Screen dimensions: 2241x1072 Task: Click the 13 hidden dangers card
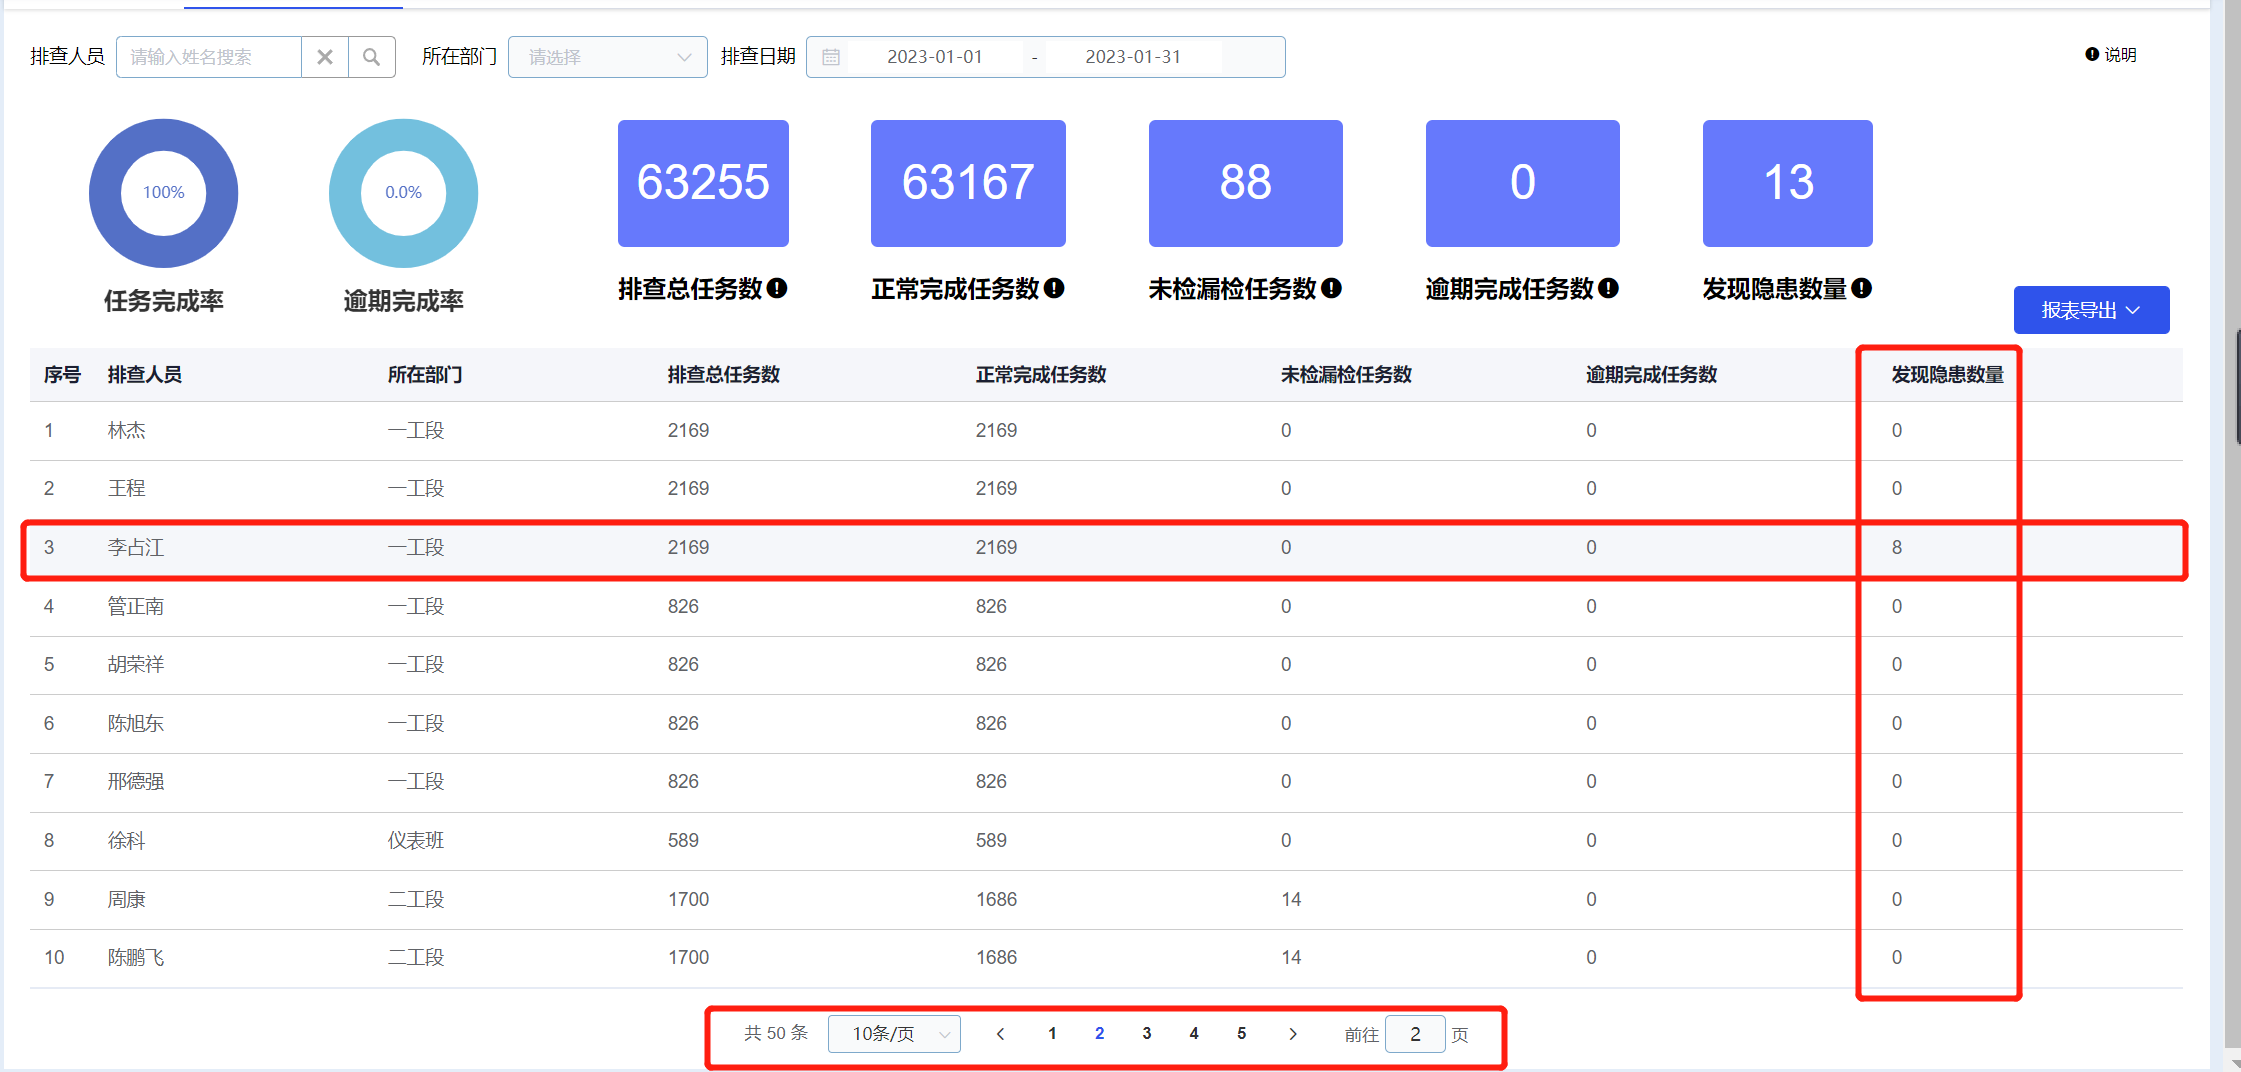tap(1788, 183)
